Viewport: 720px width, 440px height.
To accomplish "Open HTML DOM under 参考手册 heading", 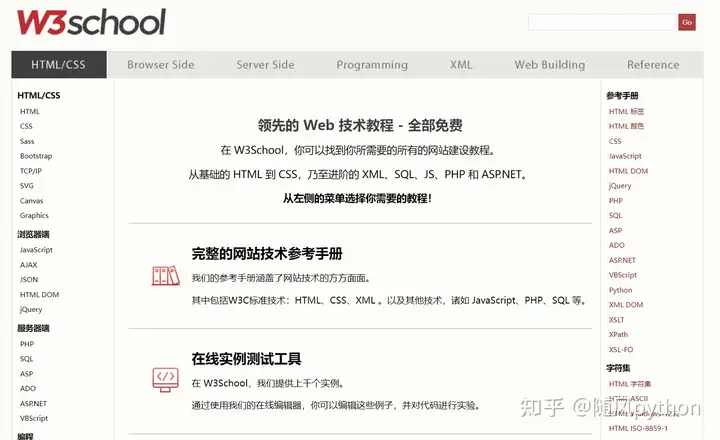I will tap(628, 171).
